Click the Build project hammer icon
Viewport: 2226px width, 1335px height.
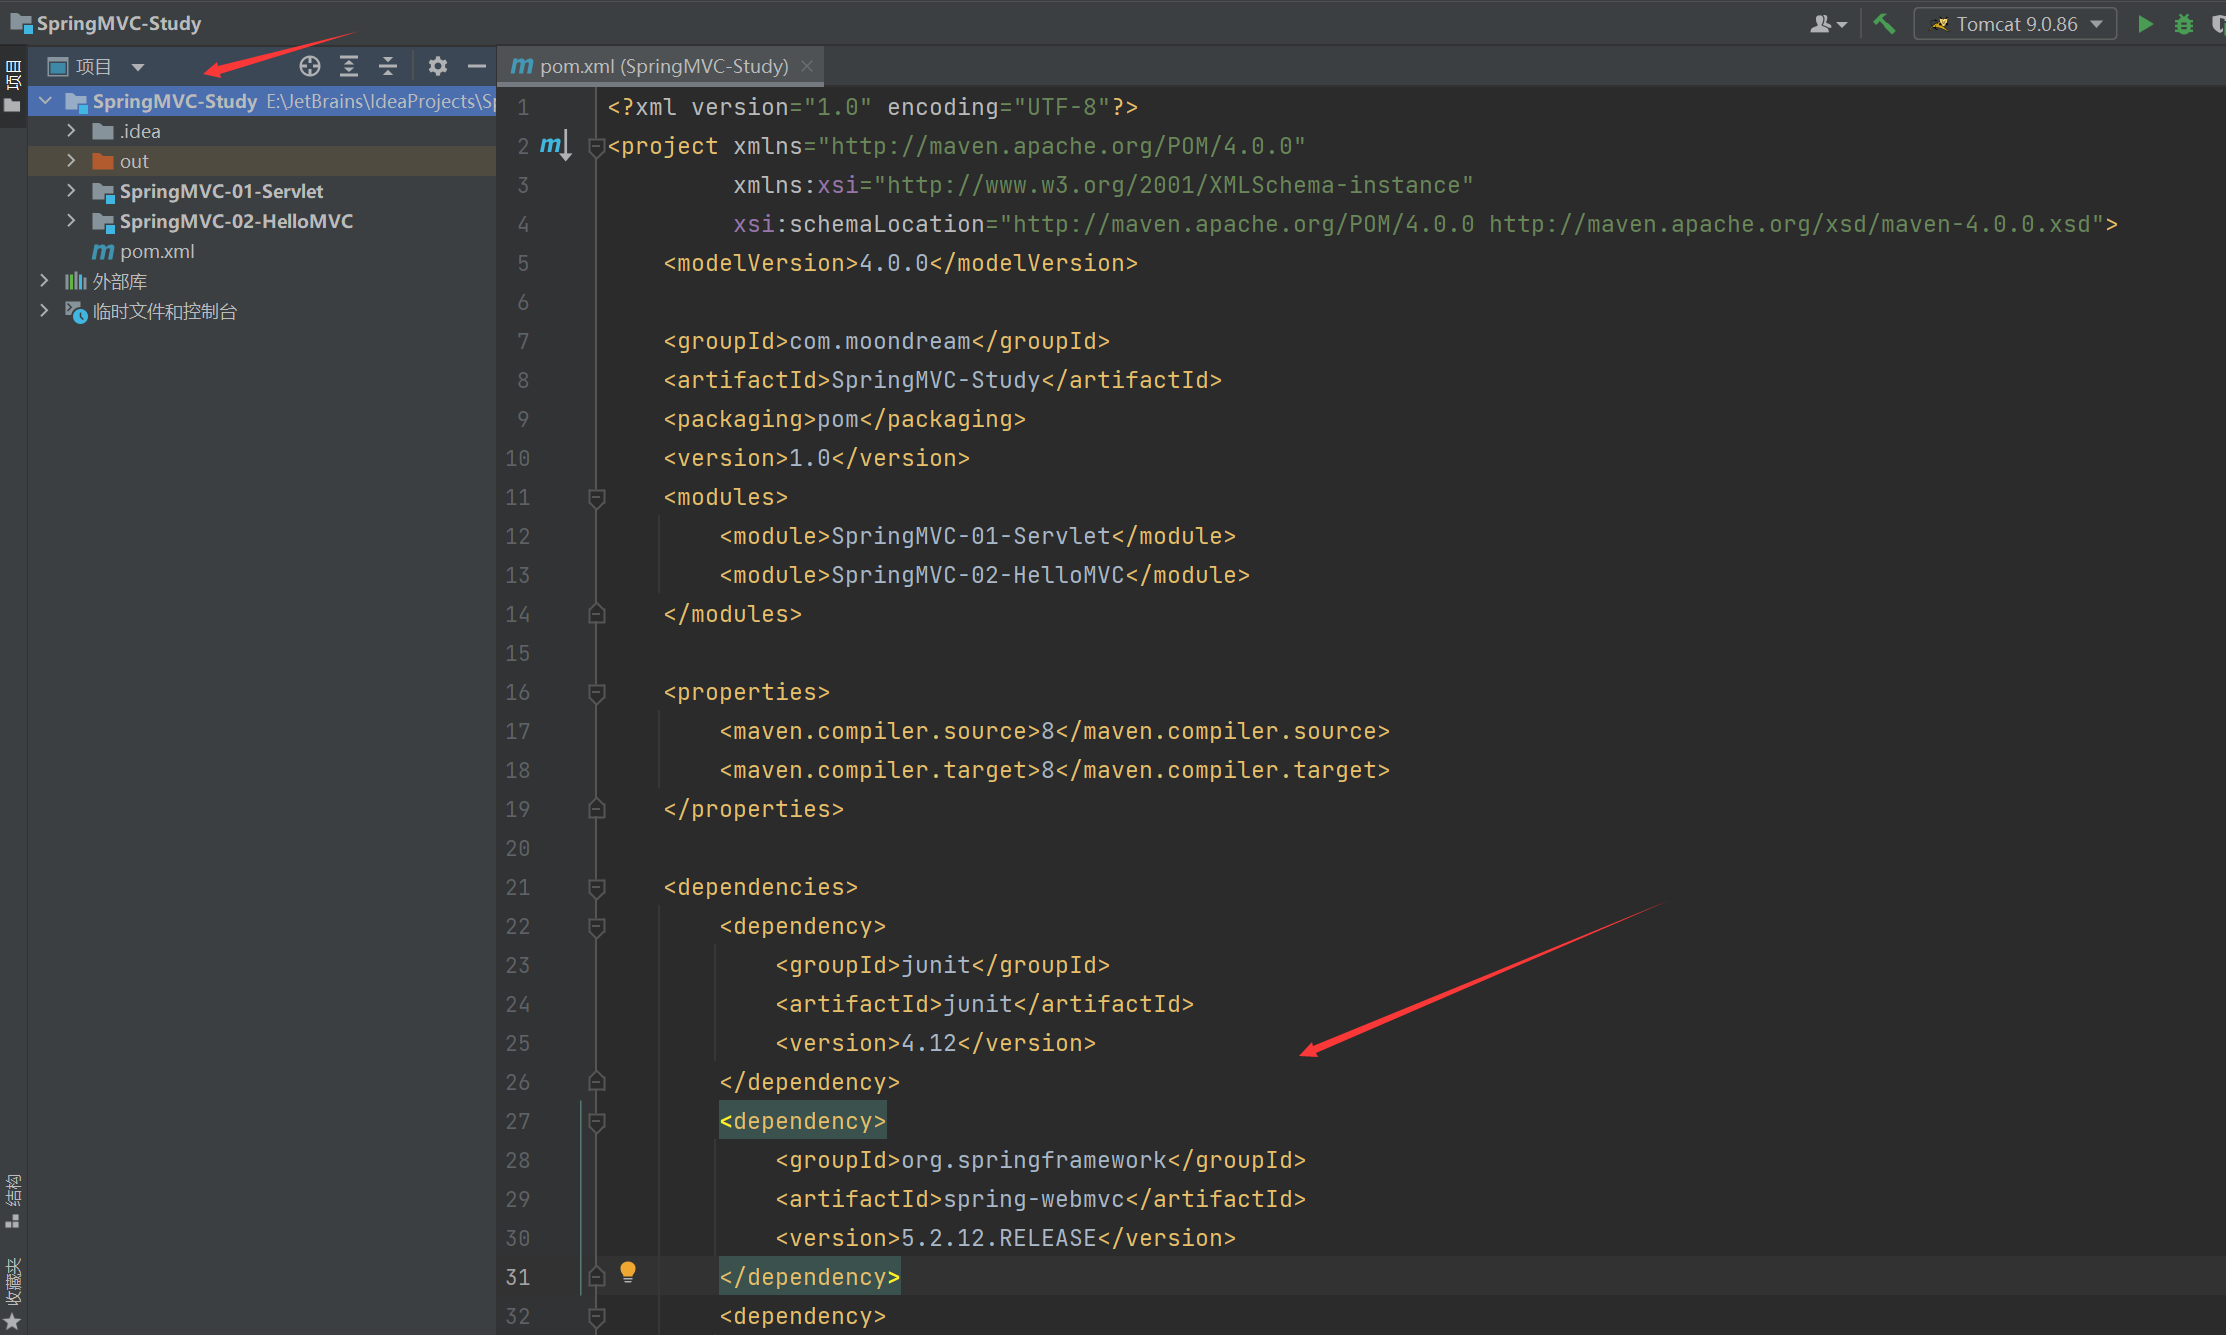[x=1884, y=24]
